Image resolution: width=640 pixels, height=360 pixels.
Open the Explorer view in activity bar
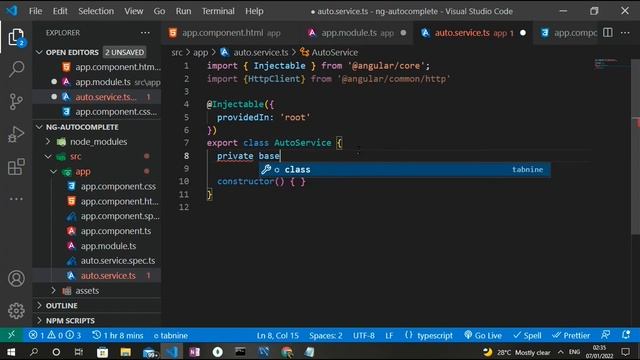pyautogui.click(x=16, y=37)
